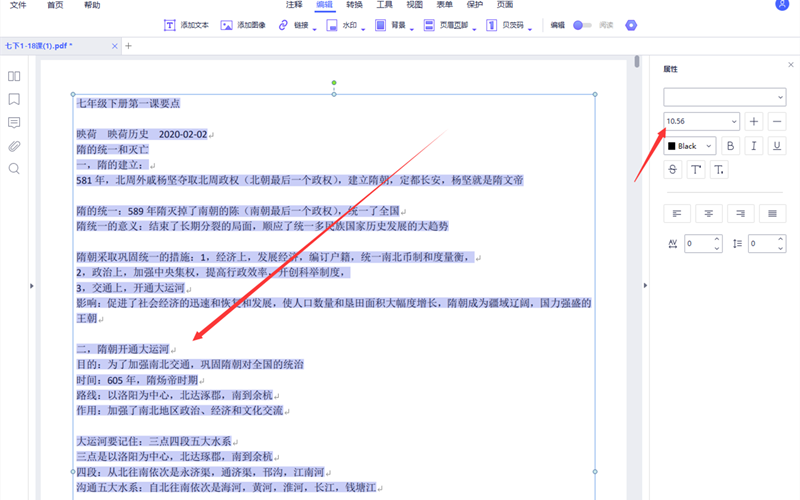
Task: Click the superscript icon
Action: [696, 170]
